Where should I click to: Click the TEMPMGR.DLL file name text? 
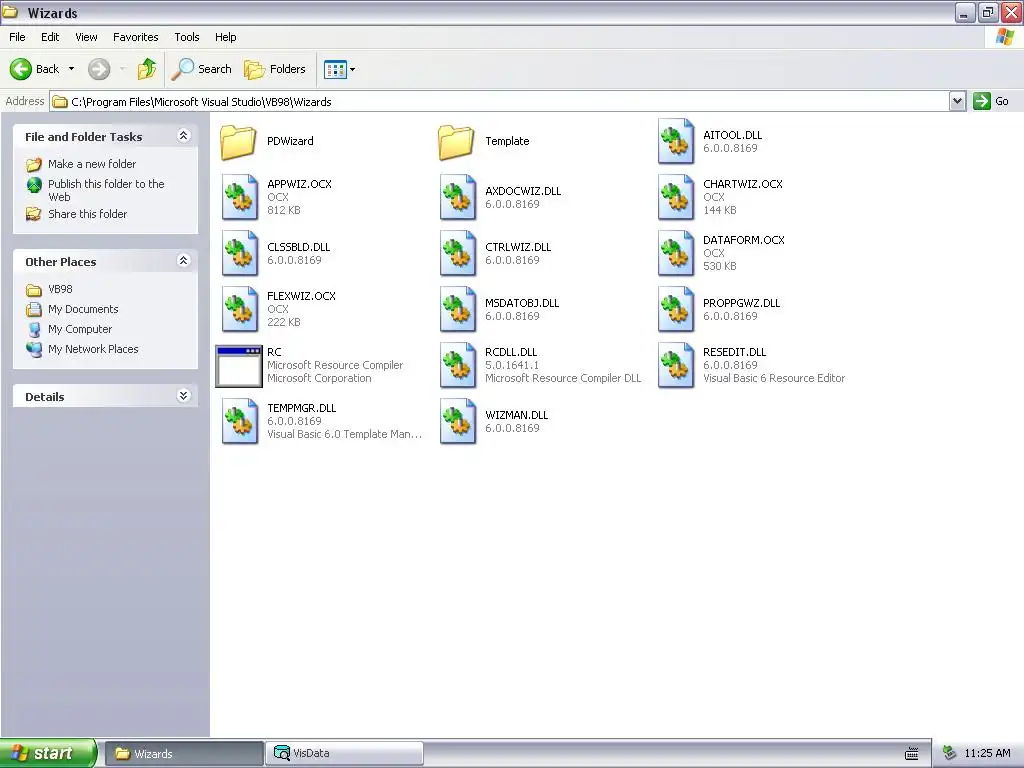click(302, 408)
